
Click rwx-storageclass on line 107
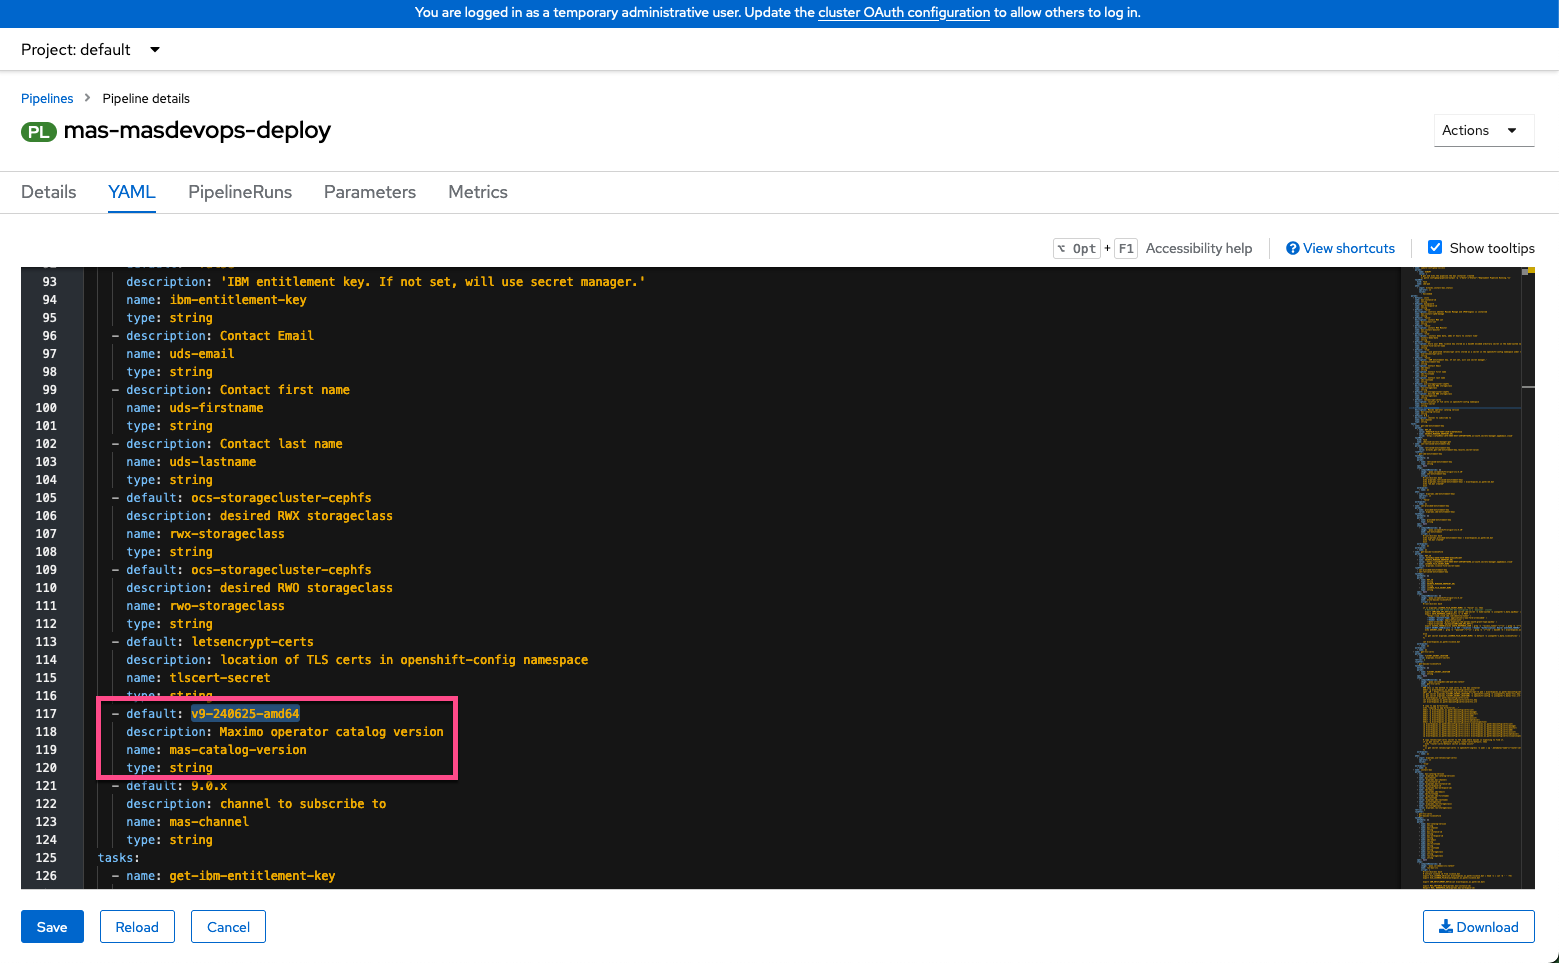227,534
